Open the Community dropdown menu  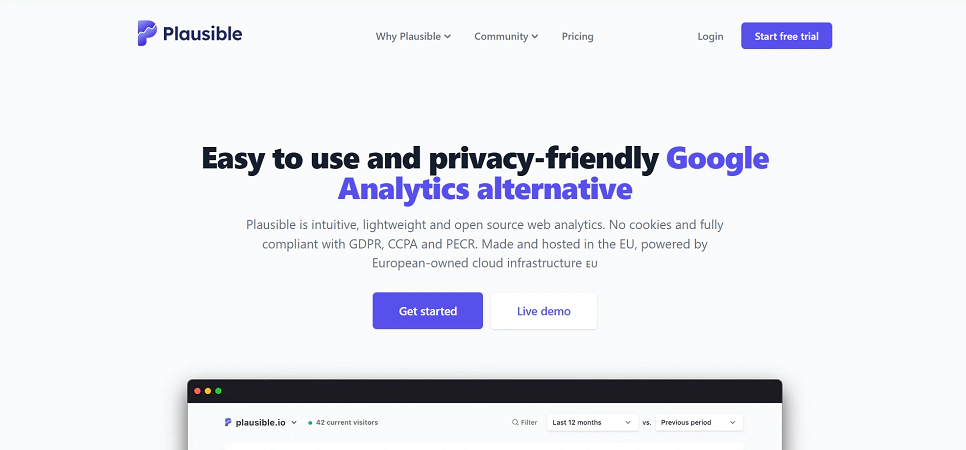click(x=506, y=36)
